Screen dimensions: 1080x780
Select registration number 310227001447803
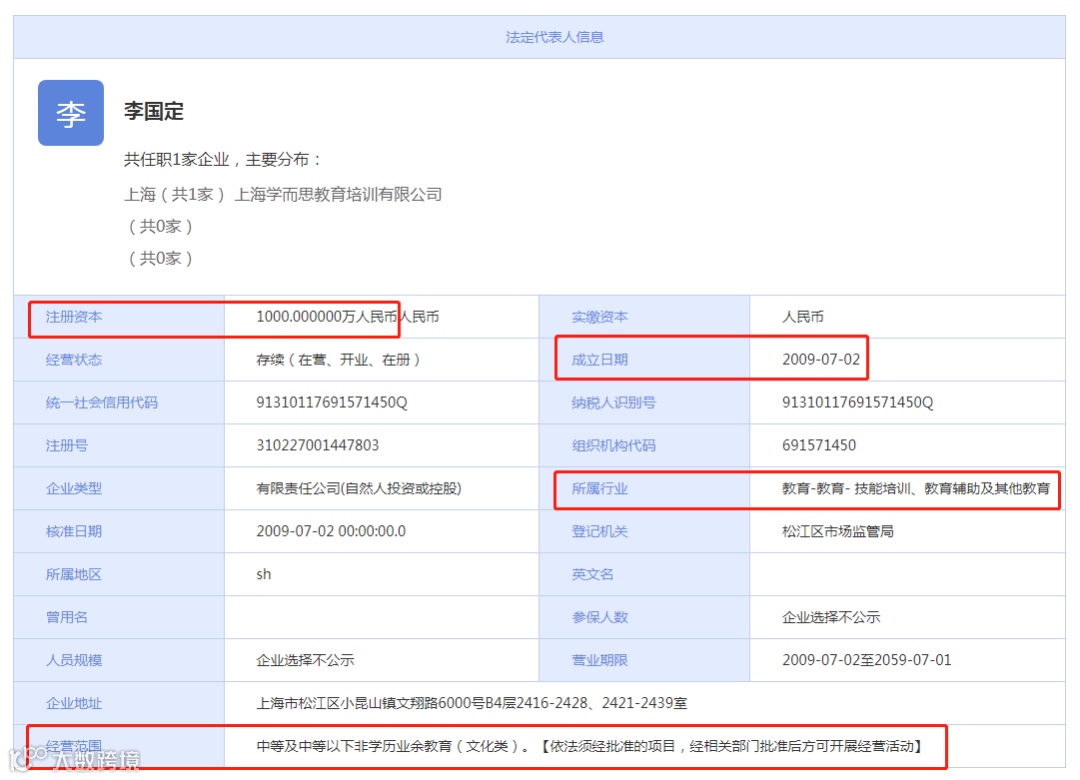318,446
